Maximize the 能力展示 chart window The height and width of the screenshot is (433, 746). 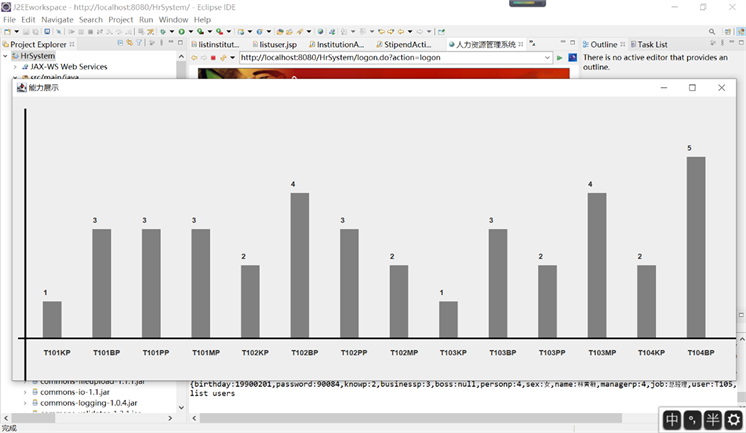click(x=692, y=88)
